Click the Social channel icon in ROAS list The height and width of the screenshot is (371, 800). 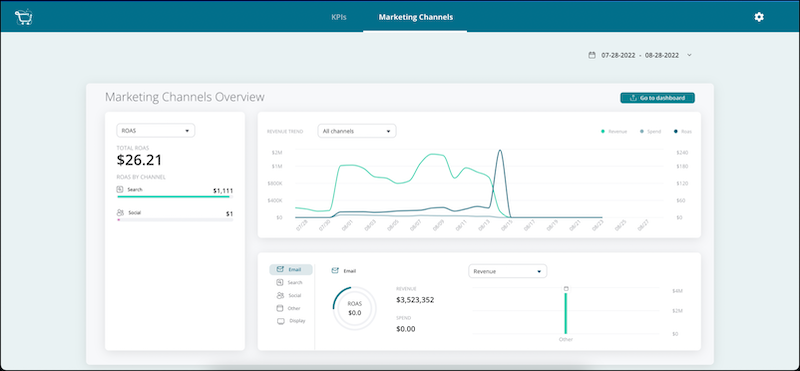click(120, 212)
